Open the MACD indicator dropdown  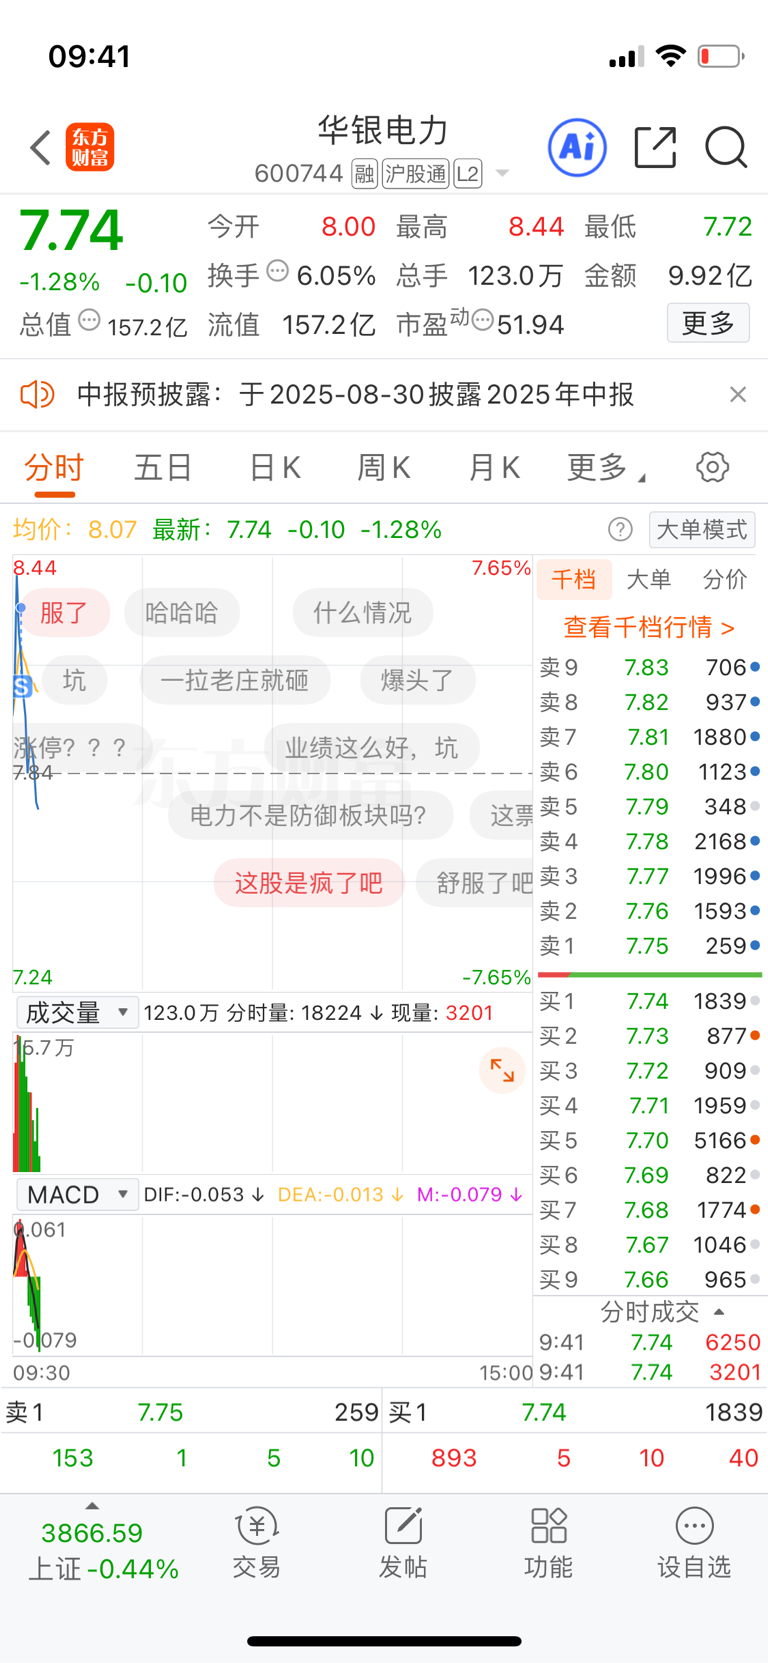point(77,1195)
